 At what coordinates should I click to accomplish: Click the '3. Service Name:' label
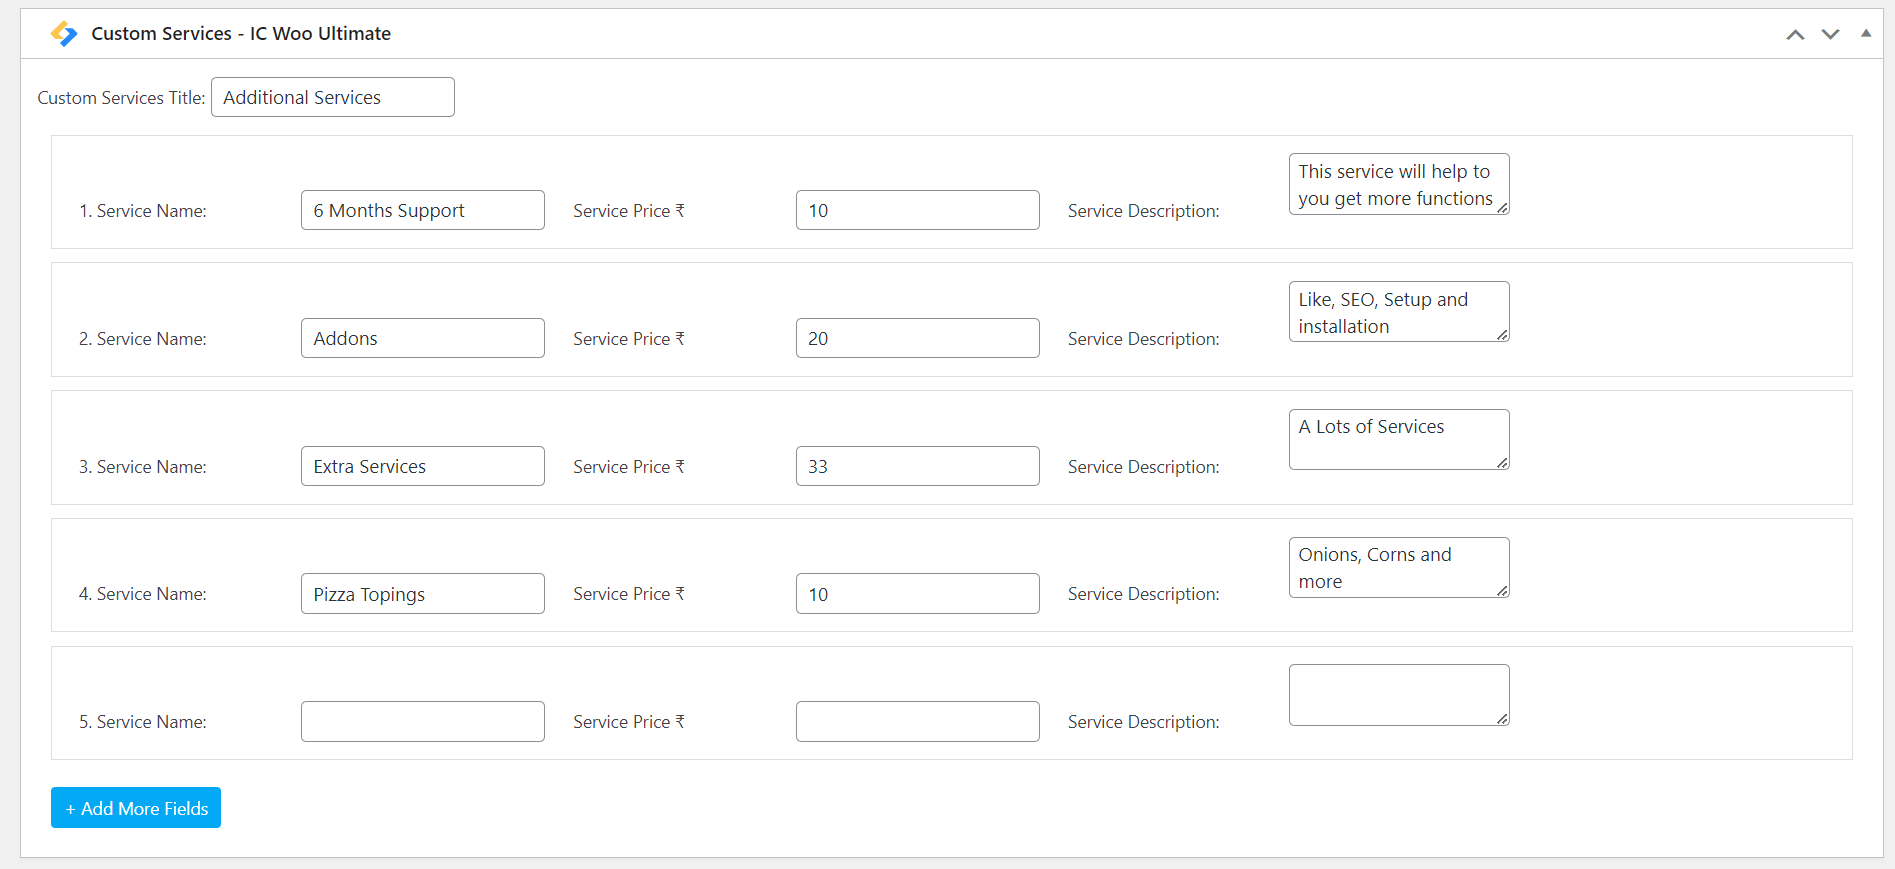pos(143,467)
